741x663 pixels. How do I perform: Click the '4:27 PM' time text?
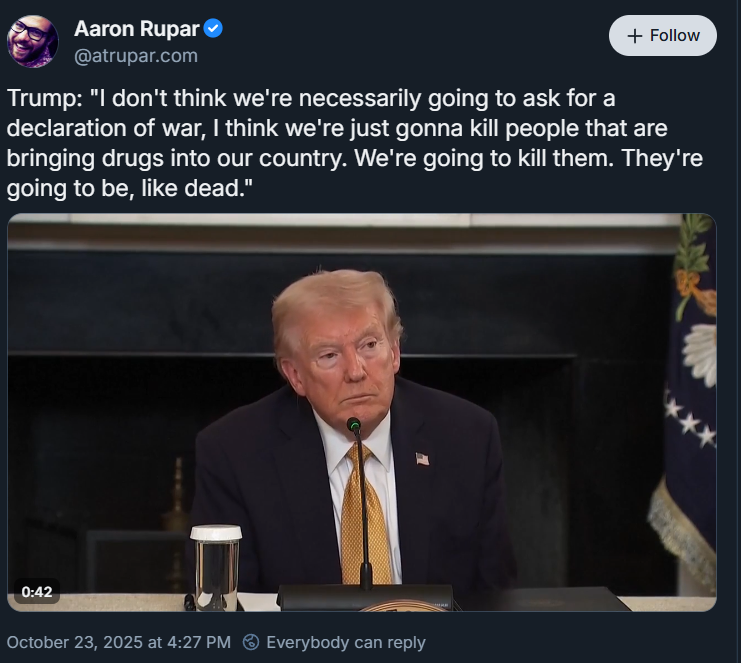[x=199, y=642]
